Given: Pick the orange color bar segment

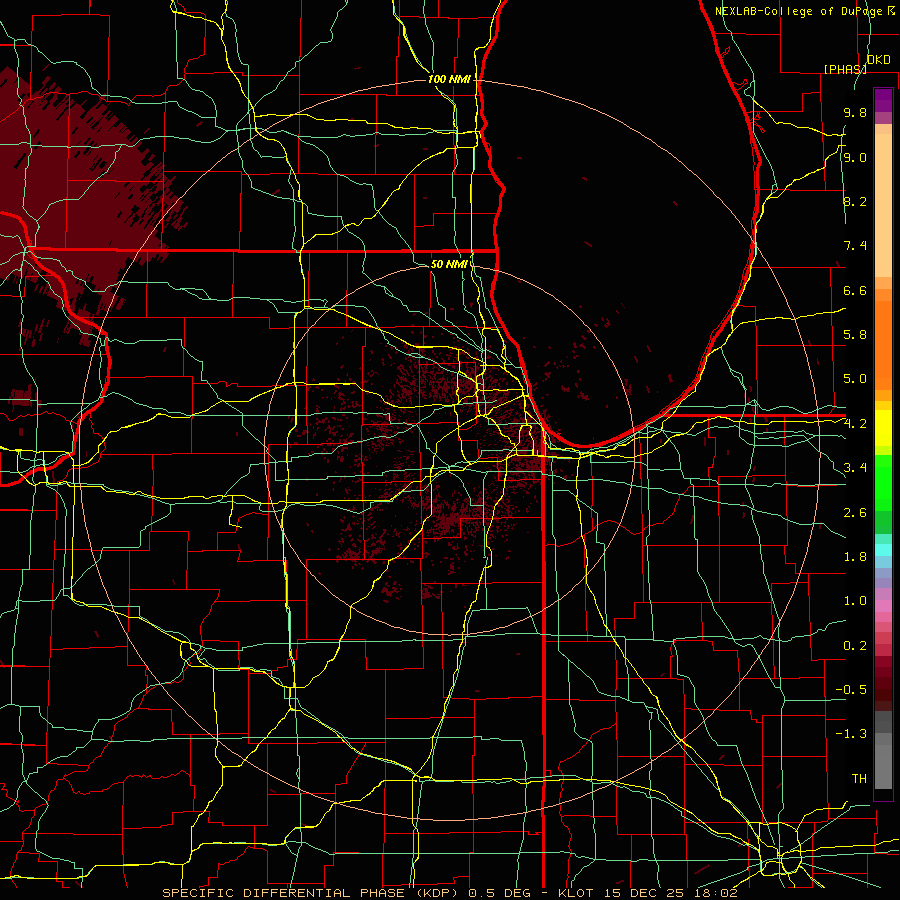Looking at the screenshot, I should point(883,344).
